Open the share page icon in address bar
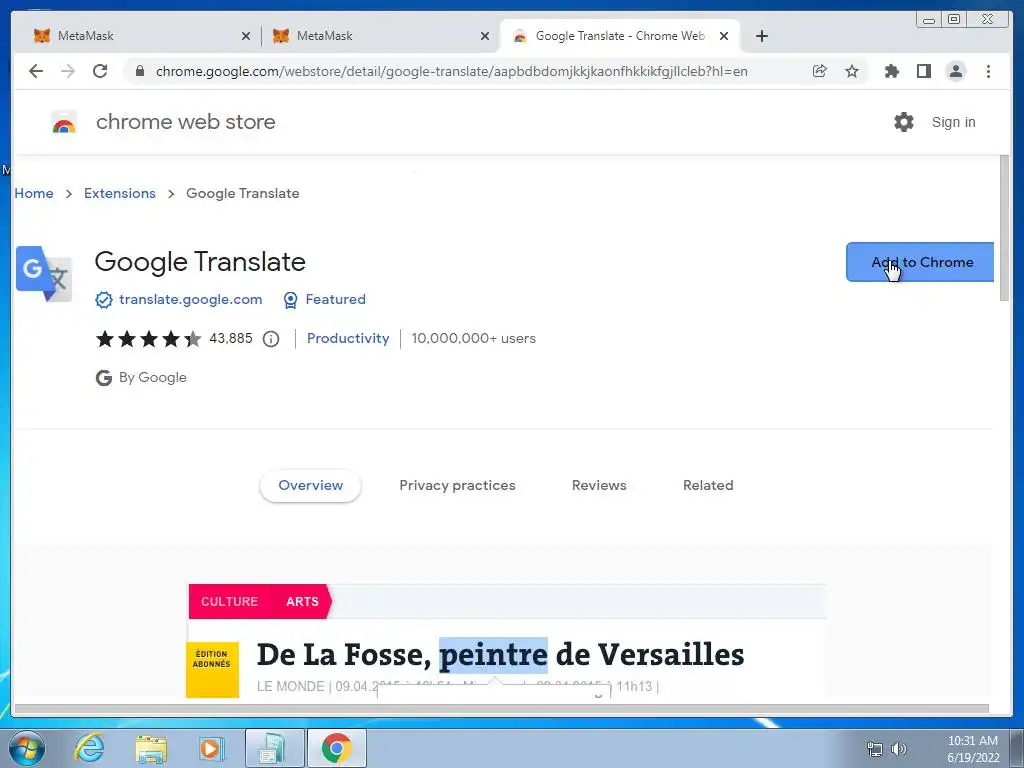Viewport: 1024px width, 768px height. tap(820, 71)
